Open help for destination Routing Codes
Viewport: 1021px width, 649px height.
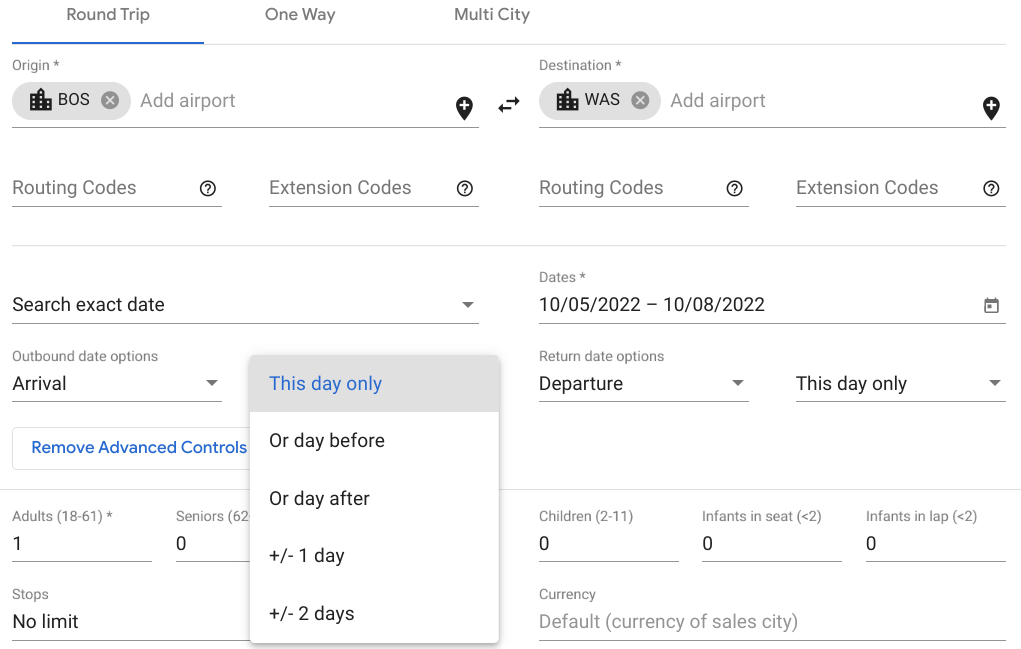click(735, 188)
